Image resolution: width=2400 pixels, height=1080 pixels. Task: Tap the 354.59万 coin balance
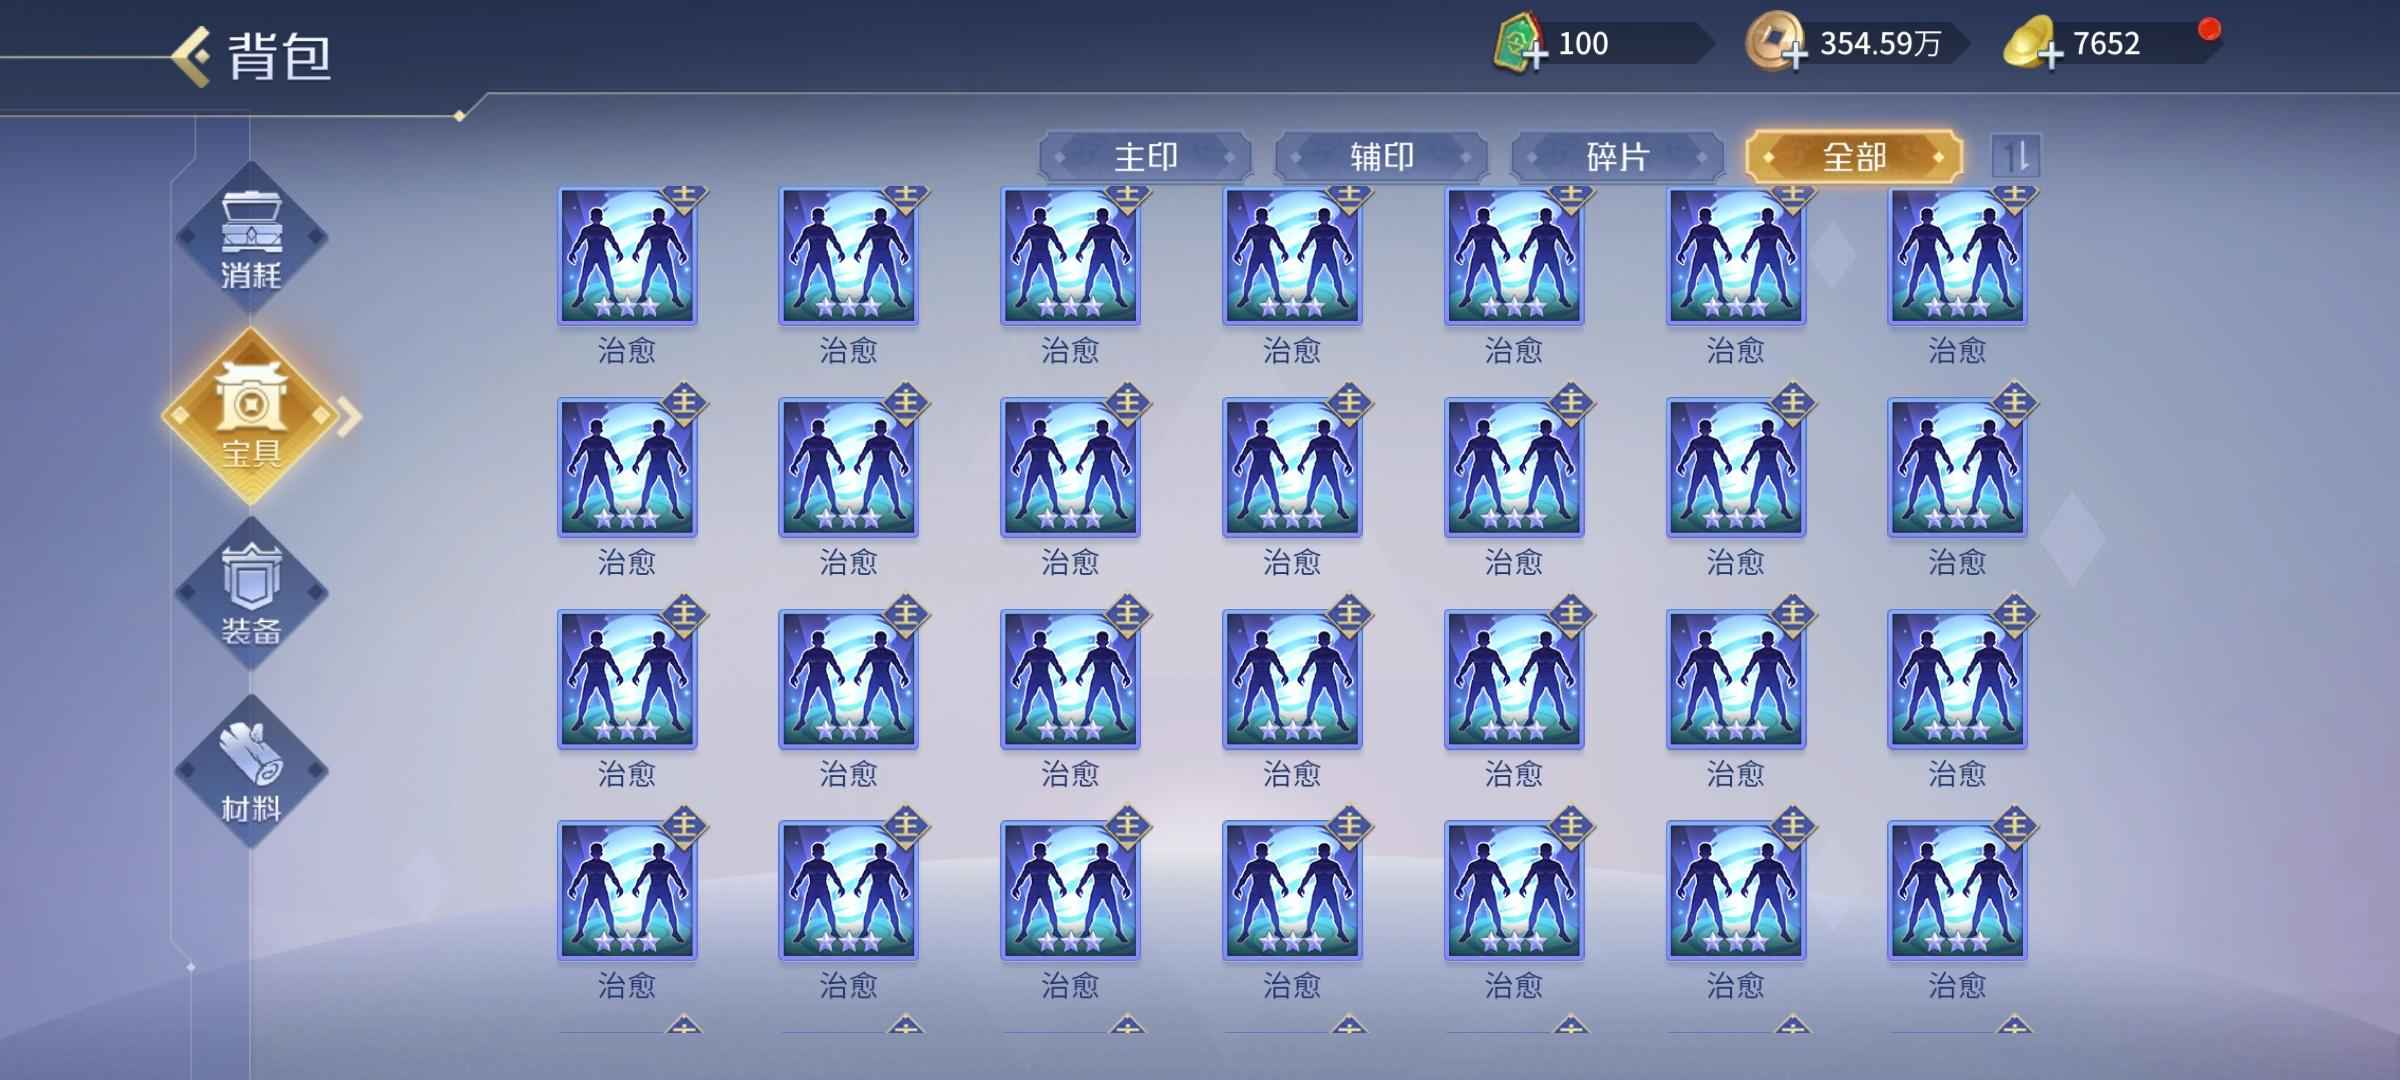coord(1880,44)
